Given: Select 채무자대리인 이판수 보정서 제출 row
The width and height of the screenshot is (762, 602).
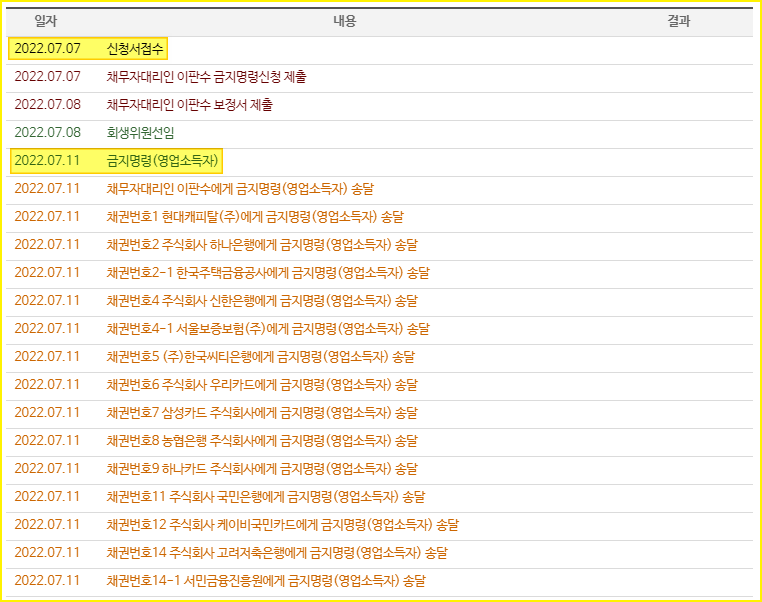Looking at the screenshot, I should pos(380,105).
